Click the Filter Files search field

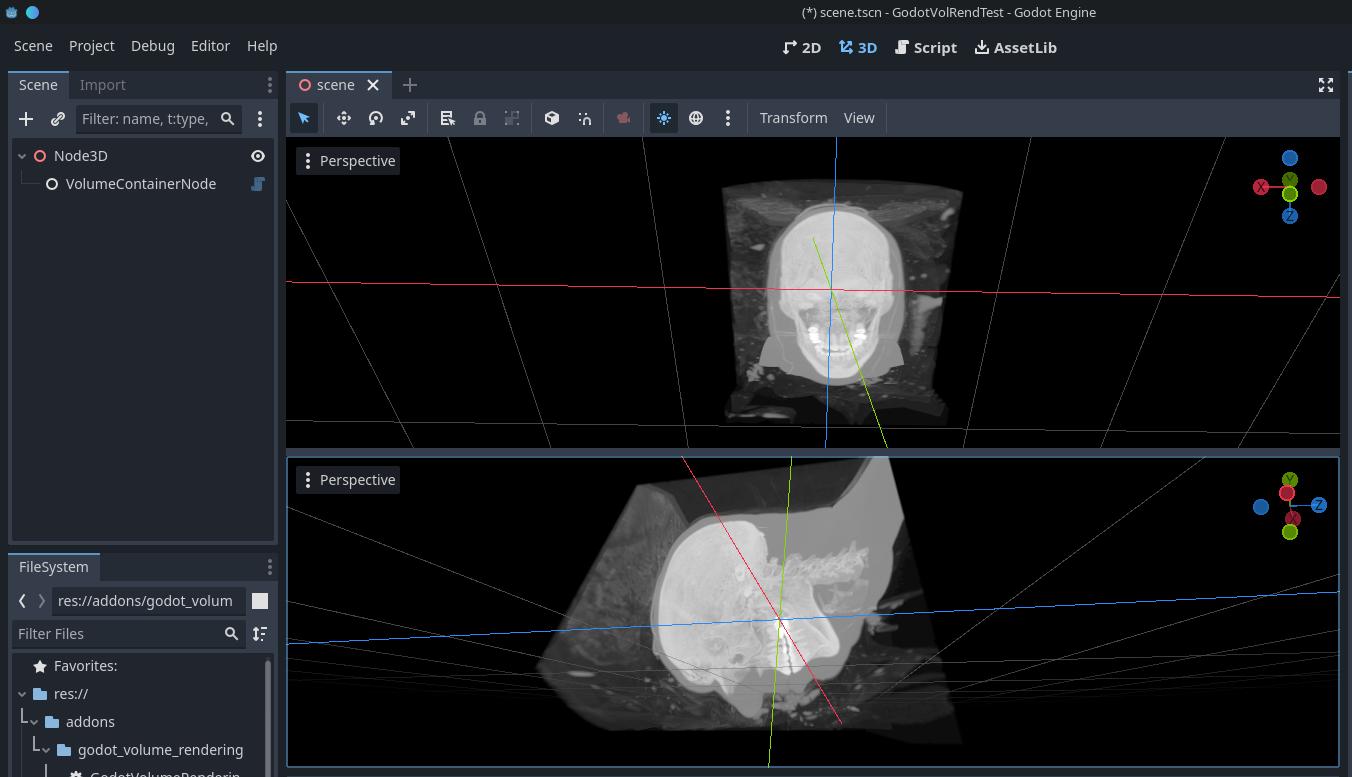point(118,634)
